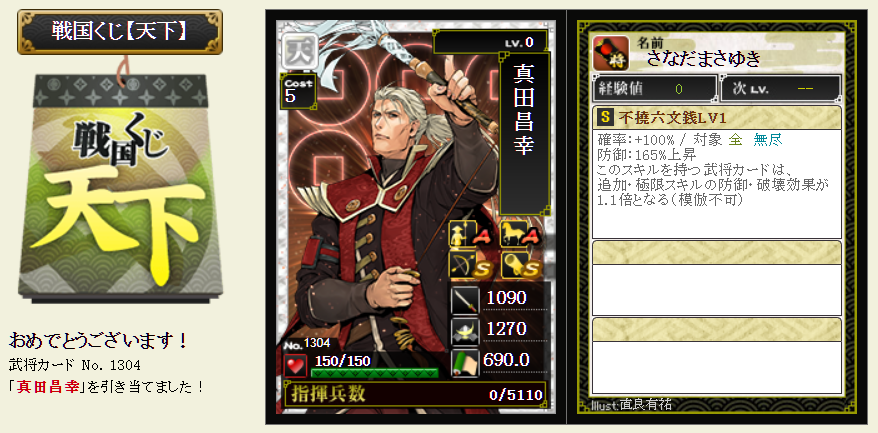Click the Cost 5 badge on card
The height and width of the screenshot is (433, 878).
tap(298, 90)
